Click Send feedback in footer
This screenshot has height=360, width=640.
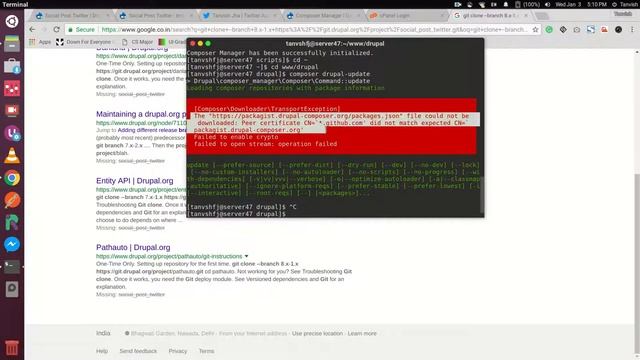(x=138, y=351)
